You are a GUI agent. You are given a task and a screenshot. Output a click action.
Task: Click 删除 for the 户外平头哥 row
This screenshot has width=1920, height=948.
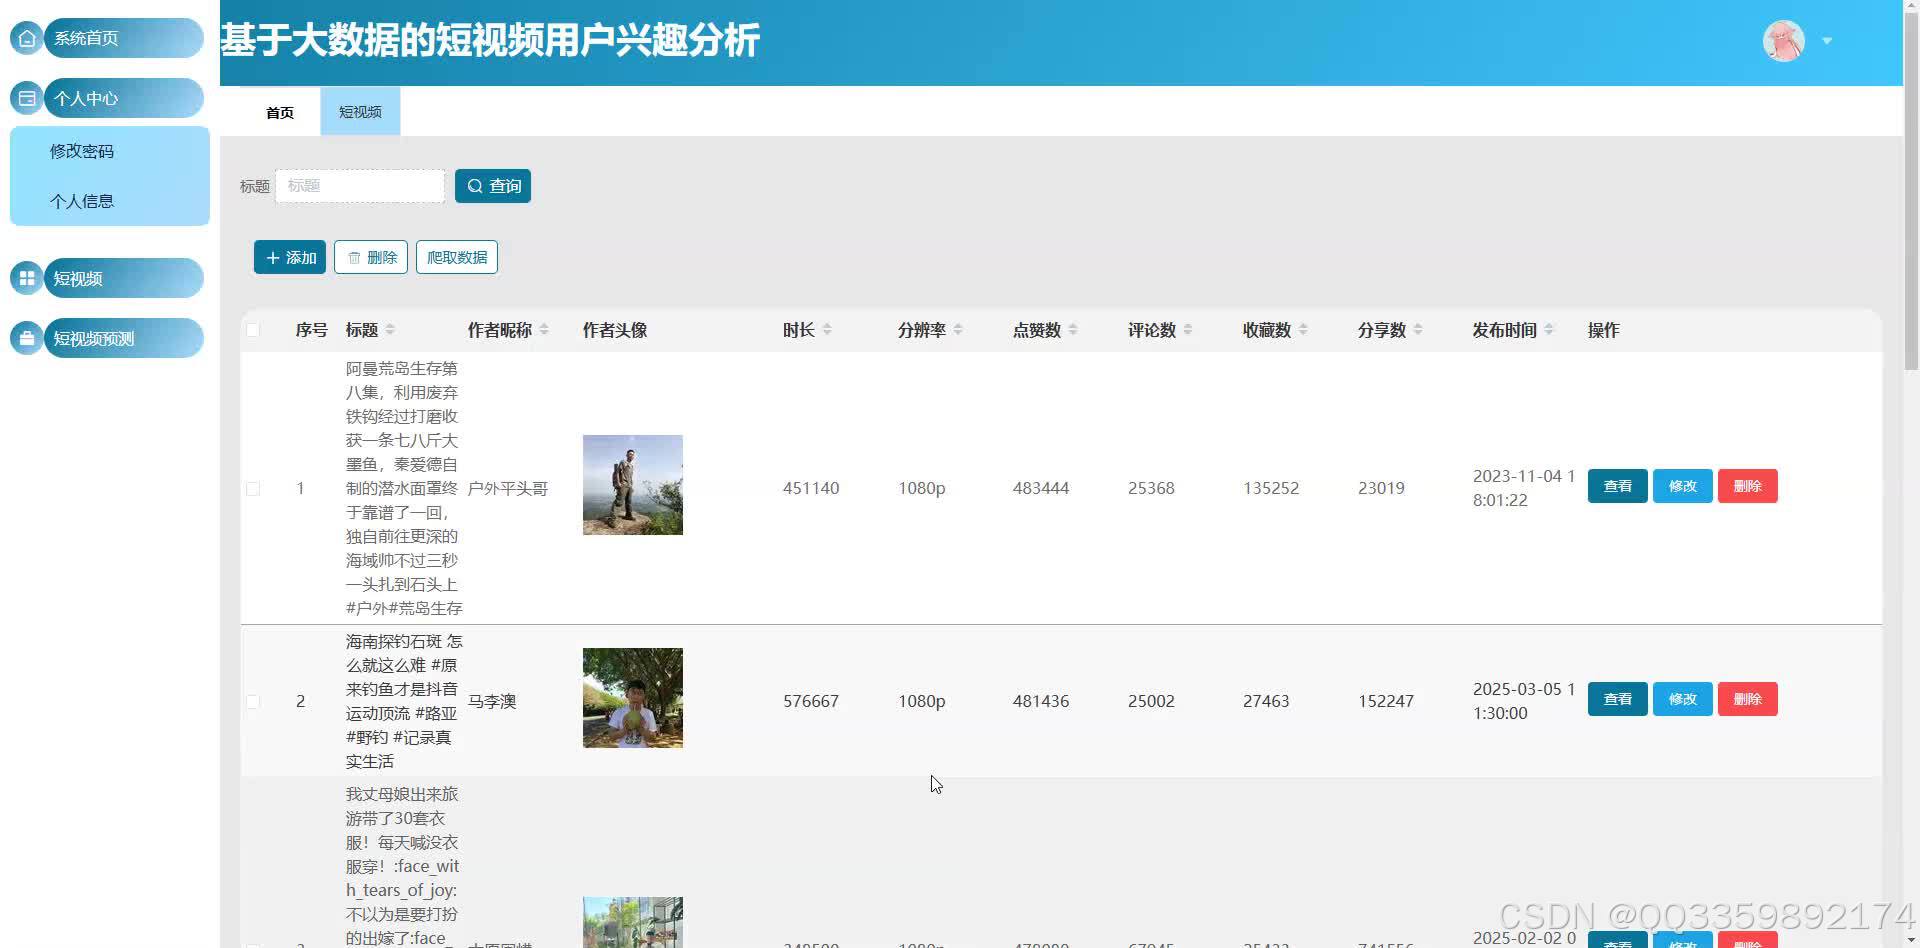pos(1748,486)
